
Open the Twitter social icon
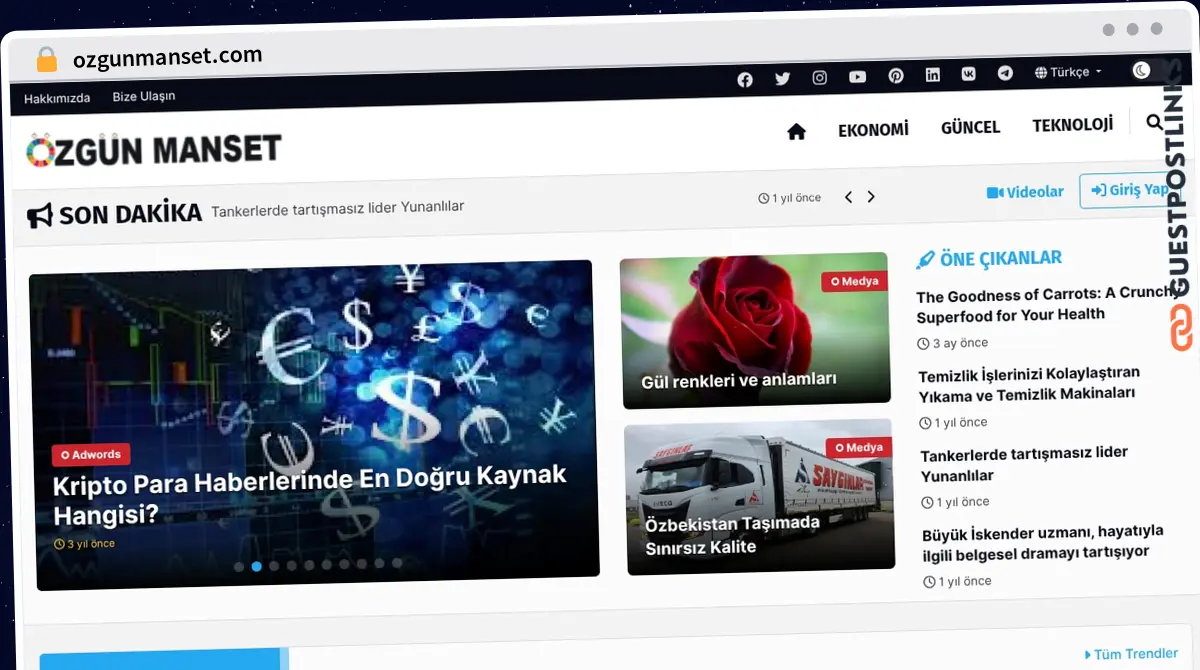[x=782, y=79]
